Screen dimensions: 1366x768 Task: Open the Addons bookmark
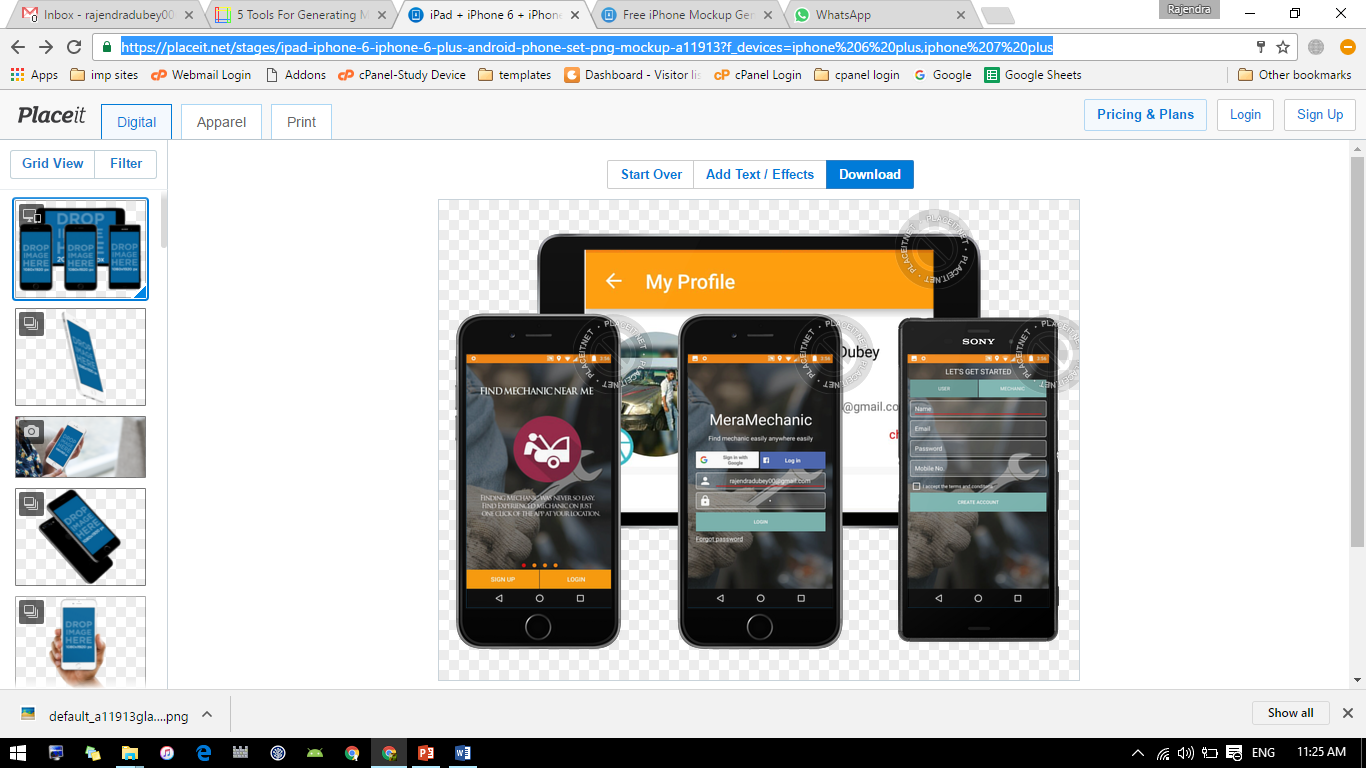point(295,75)
